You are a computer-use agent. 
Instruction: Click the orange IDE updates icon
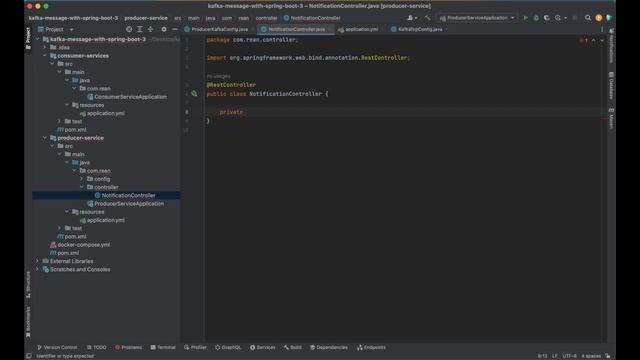tap(599, 18)
